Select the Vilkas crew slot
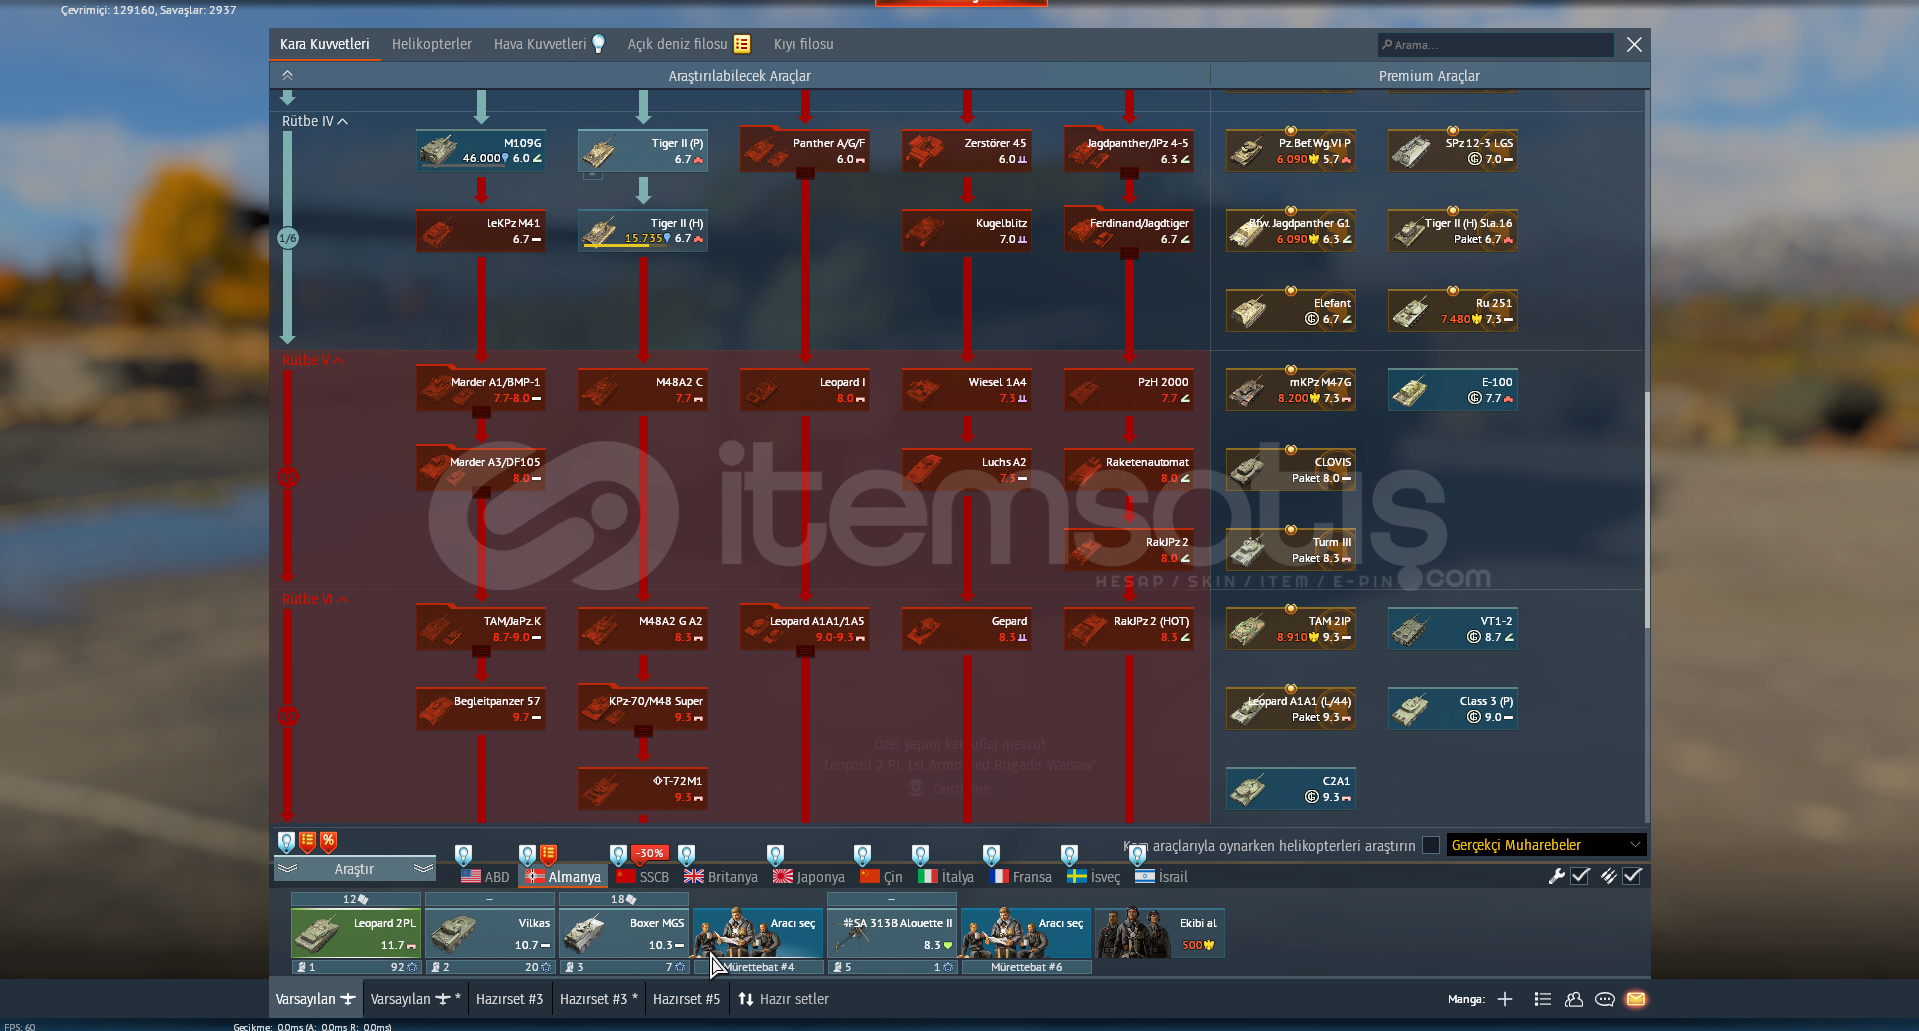This screenshot has width=1919, height=1031. point(490,933)
